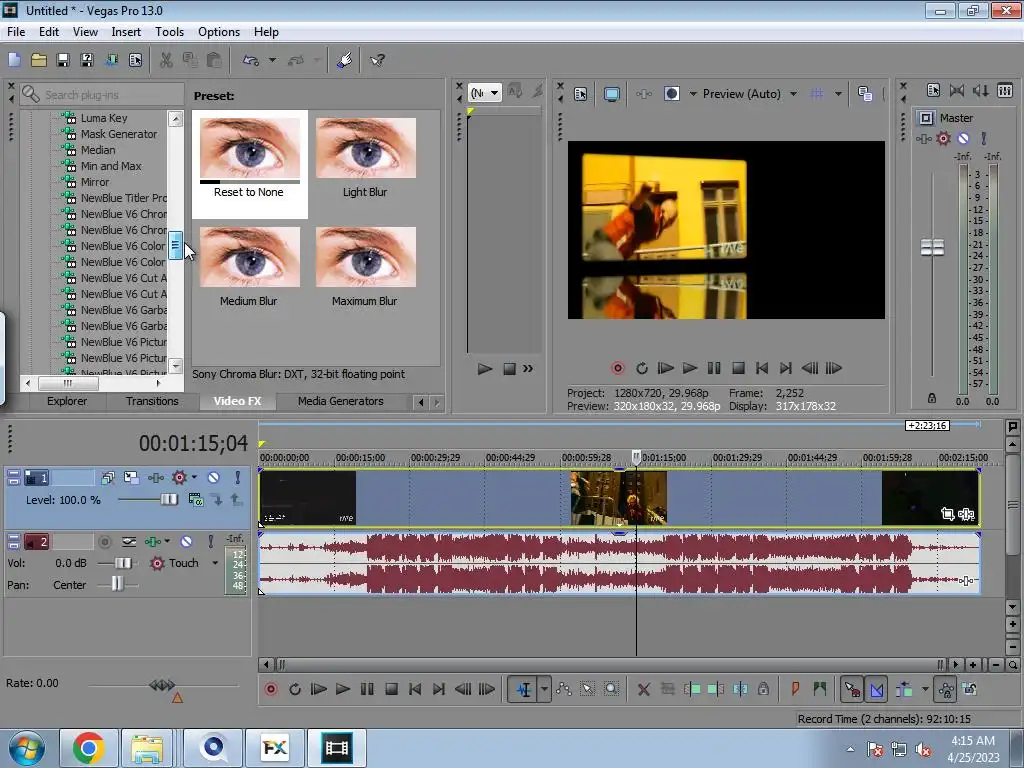Screen dimensions: 1024x768
Task: Click the New project icon
Action: (14, 60)
